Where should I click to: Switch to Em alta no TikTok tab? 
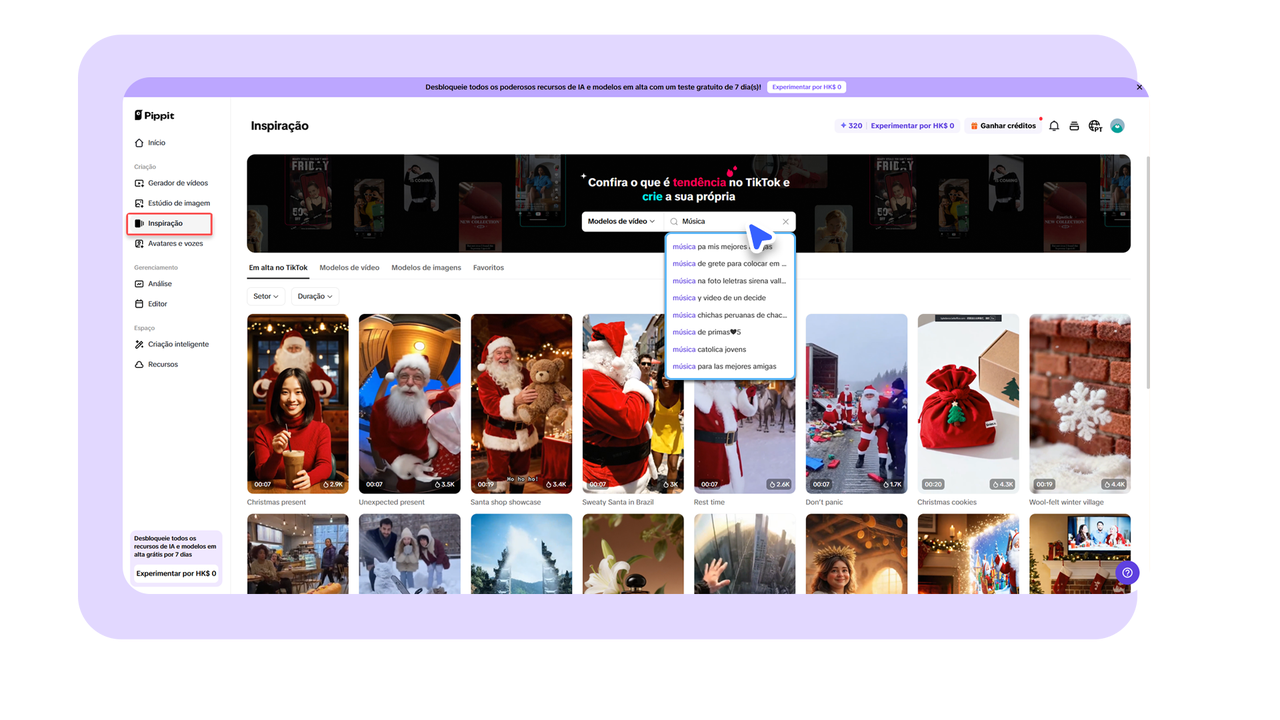tap(278, 268)
